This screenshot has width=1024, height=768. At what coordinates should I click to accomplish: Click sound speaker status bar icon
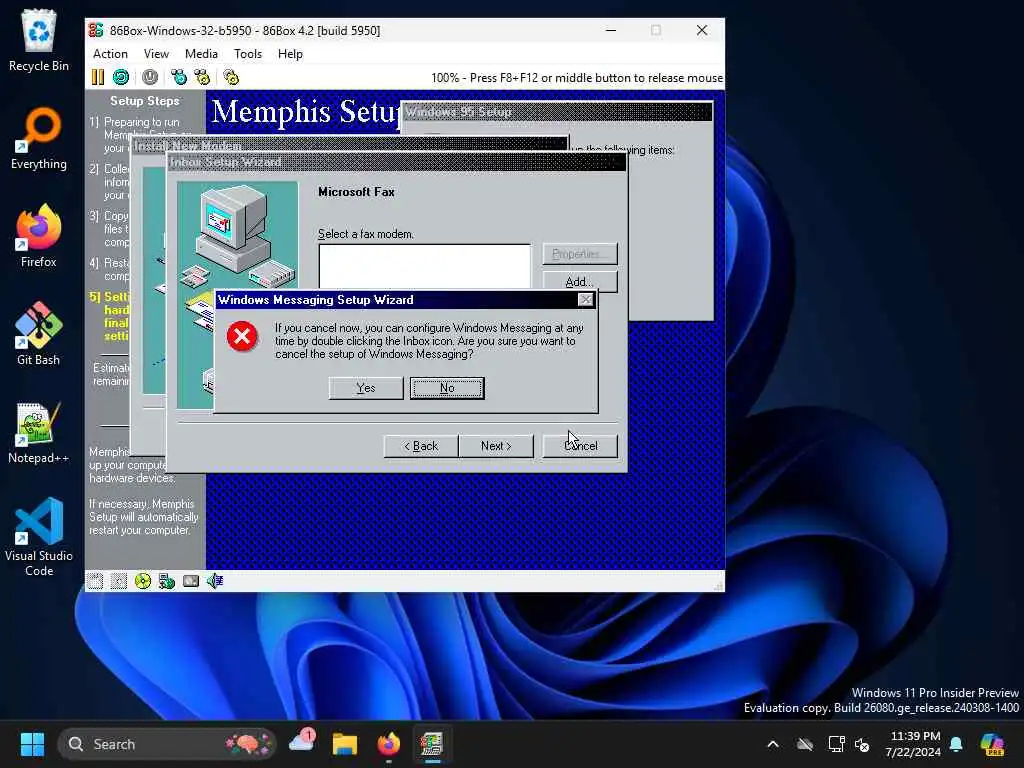[215, 581]
